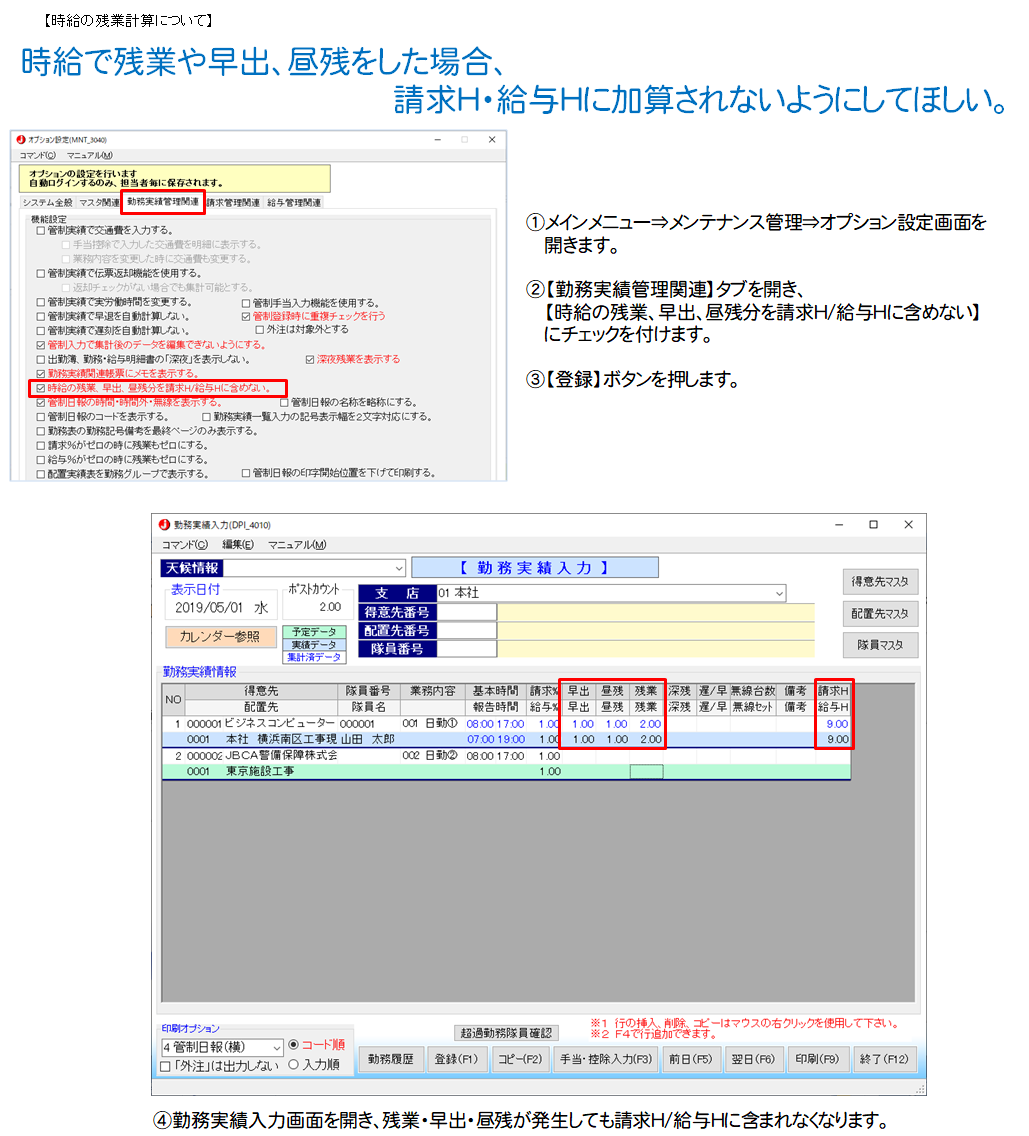Click the カレンダー参照 button
Screen dimensions: 1029x1136
click(x=219, y=636)
